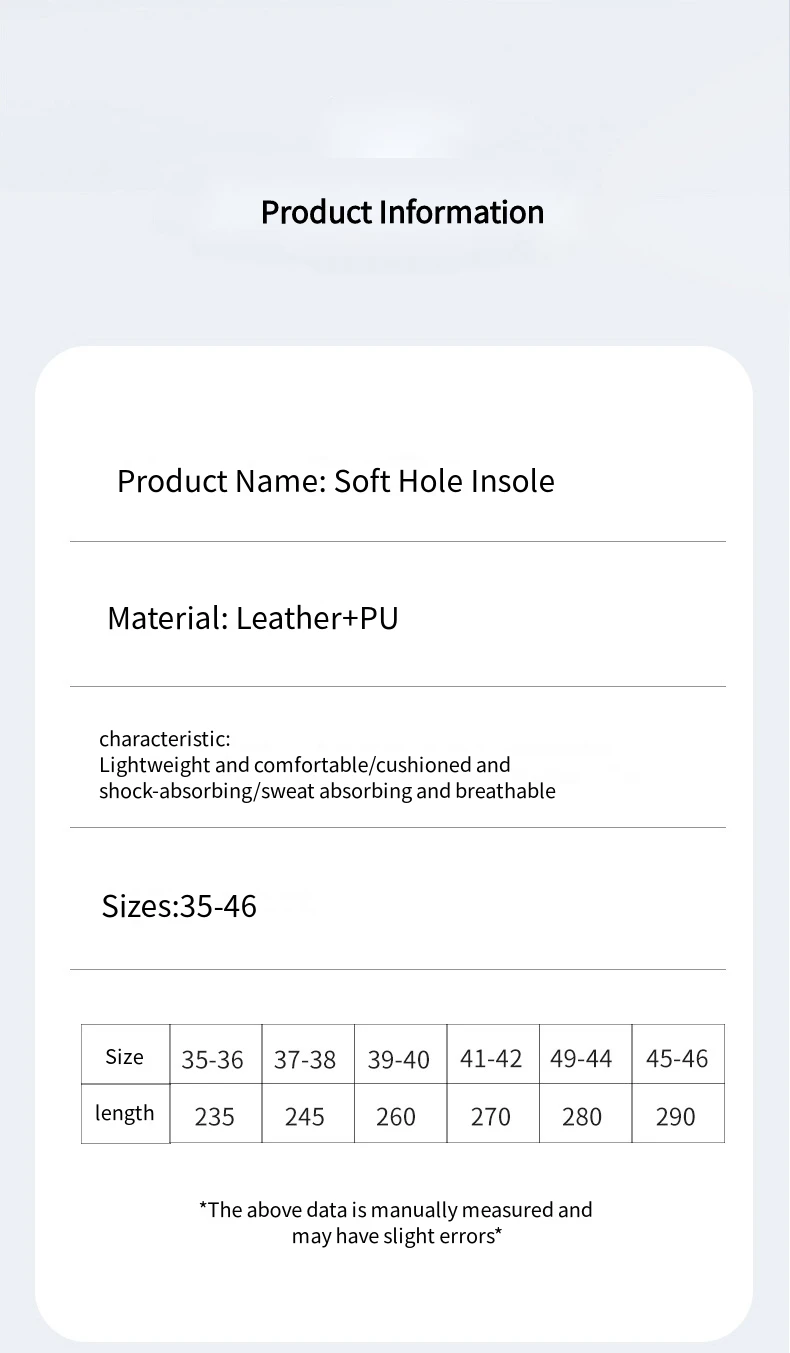Click the Material: Leather+PU line
This screenshot has width=790, height=1353.
click(252, 618)
